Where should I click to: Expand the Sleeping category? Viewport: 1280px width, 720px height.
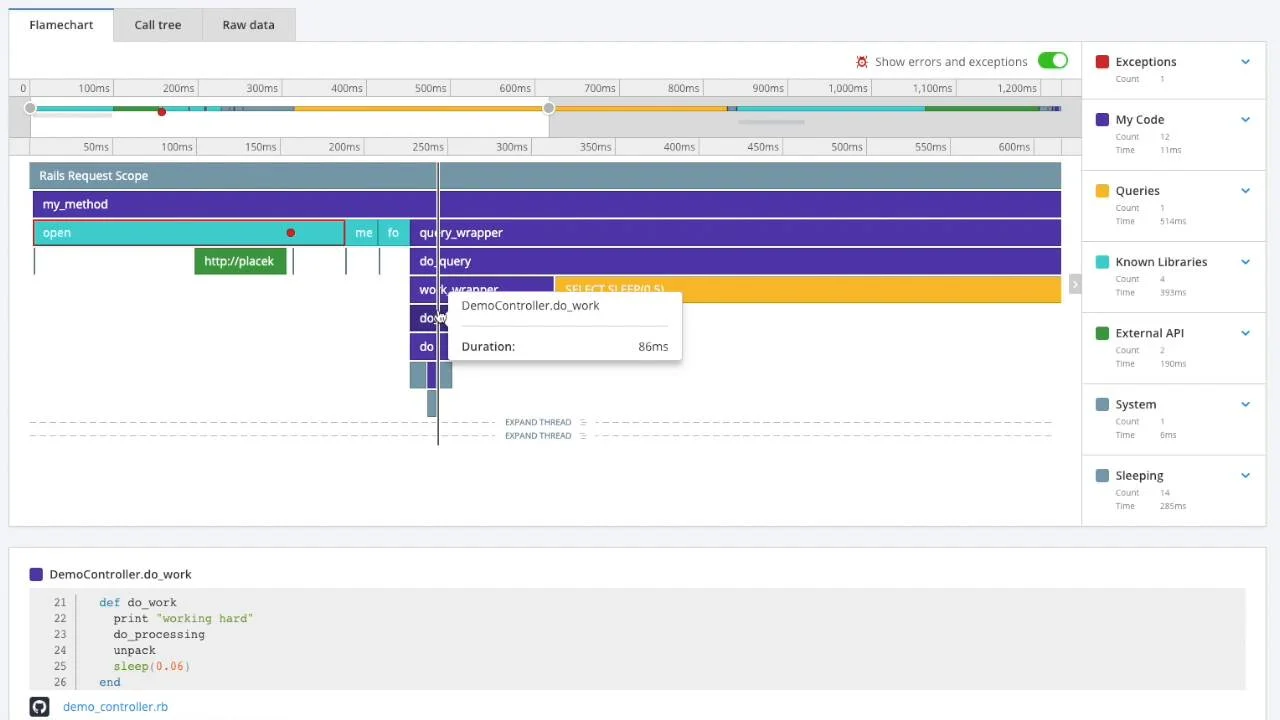pyautogui.click(x=1245, y=475)
